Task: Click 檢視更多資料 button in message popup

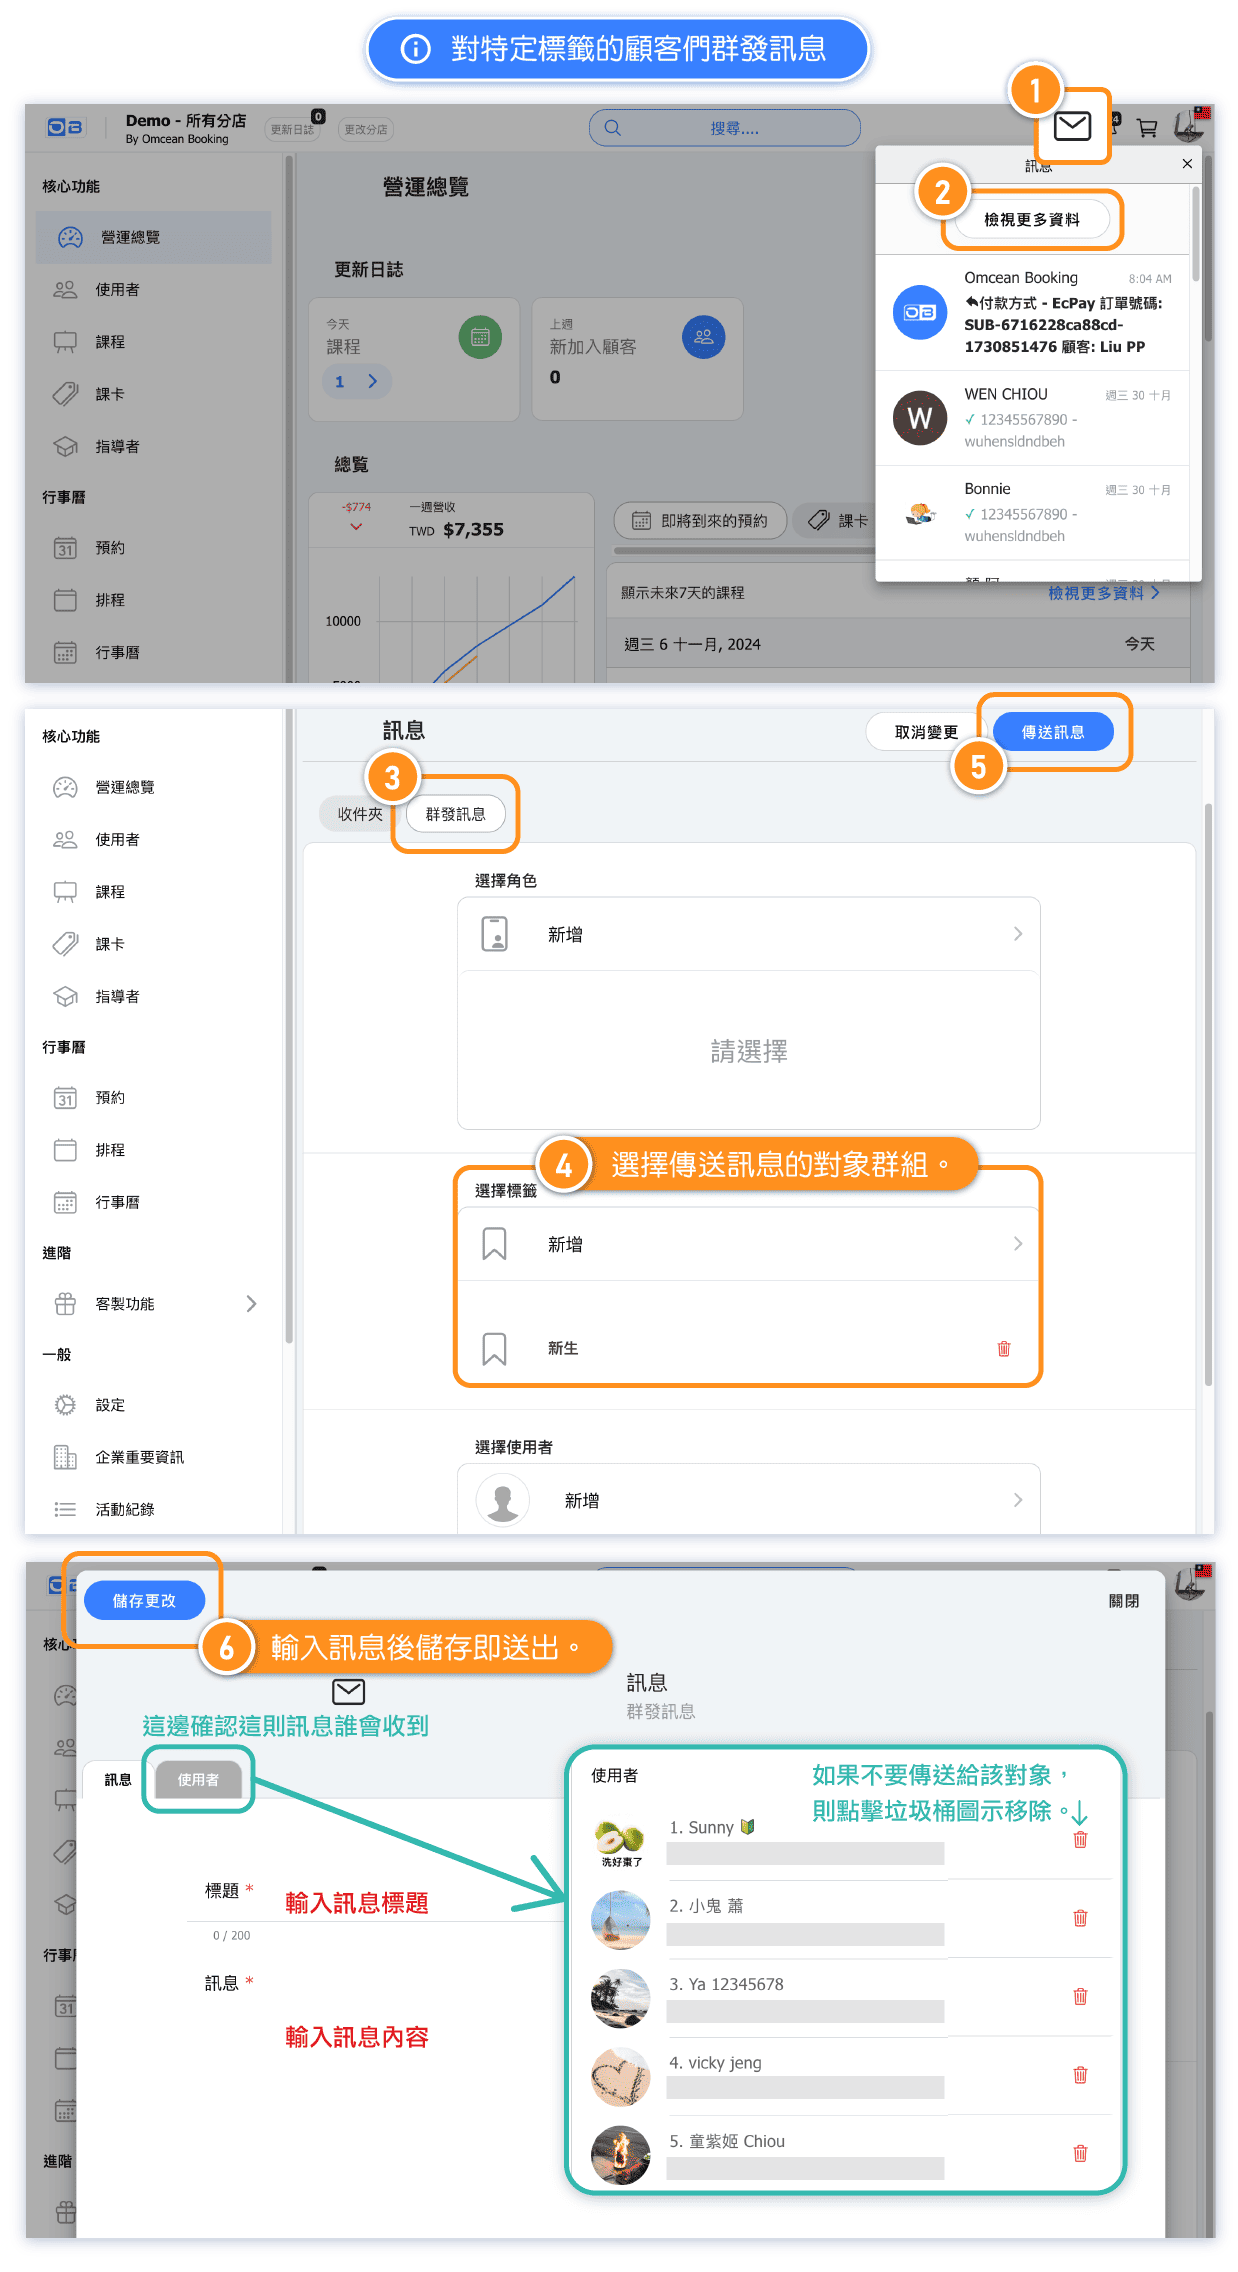Action: [1031, 220]
